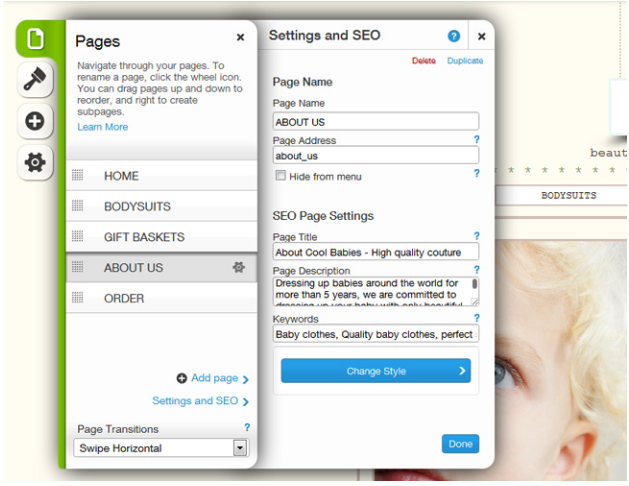Viewport: 629px width, 486px height.
Task: Click the Page Name input field
Action: pyautogui.click(x=375, y=121)
